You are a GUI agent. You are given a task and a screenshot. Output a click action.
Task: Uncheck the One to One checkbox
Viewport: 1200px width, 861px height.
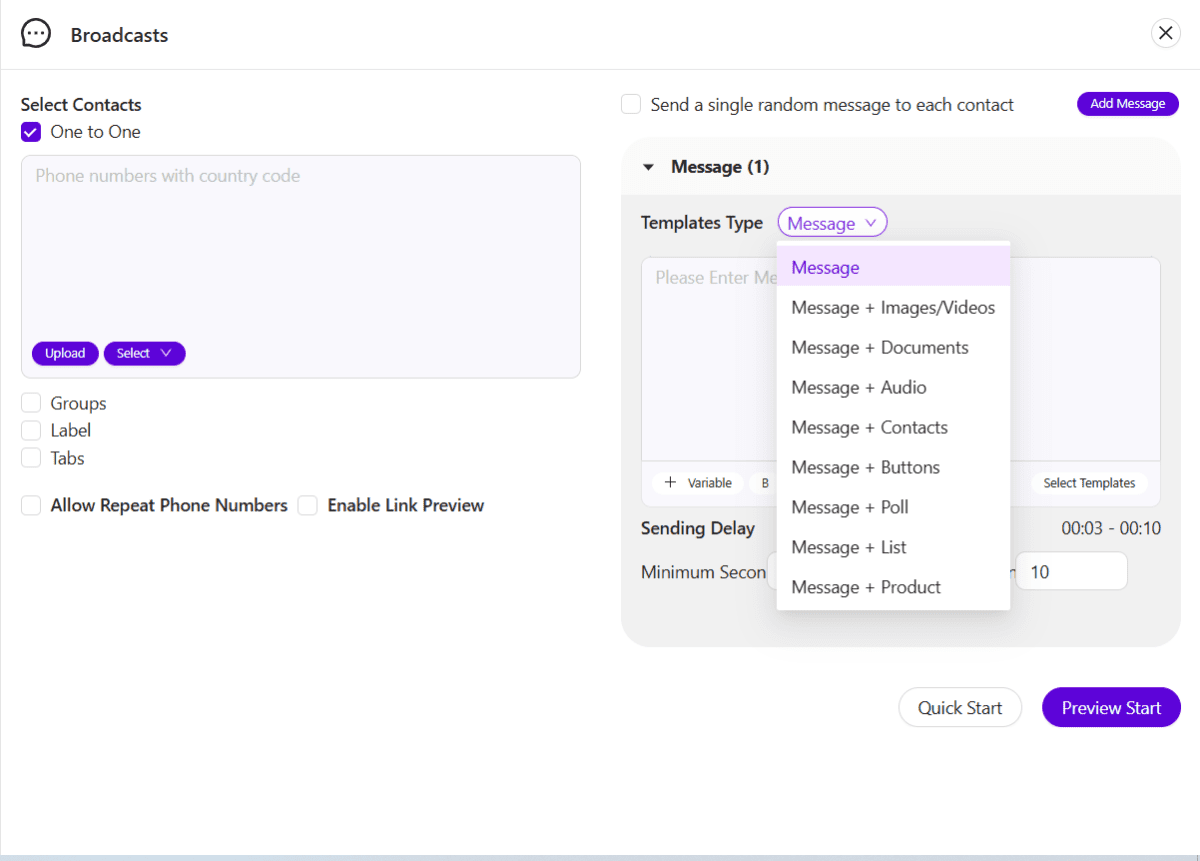pos(31,132)
